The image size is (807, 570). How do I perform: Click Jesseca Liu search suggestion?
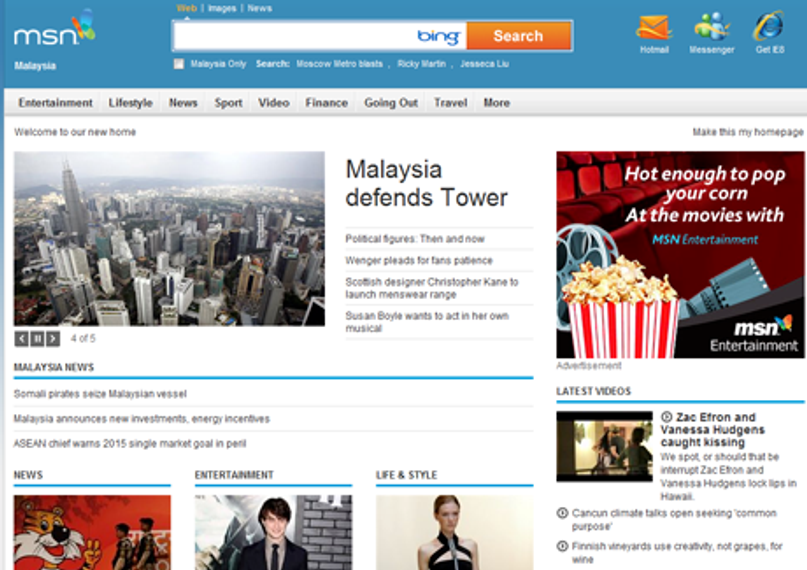(484, 64)
